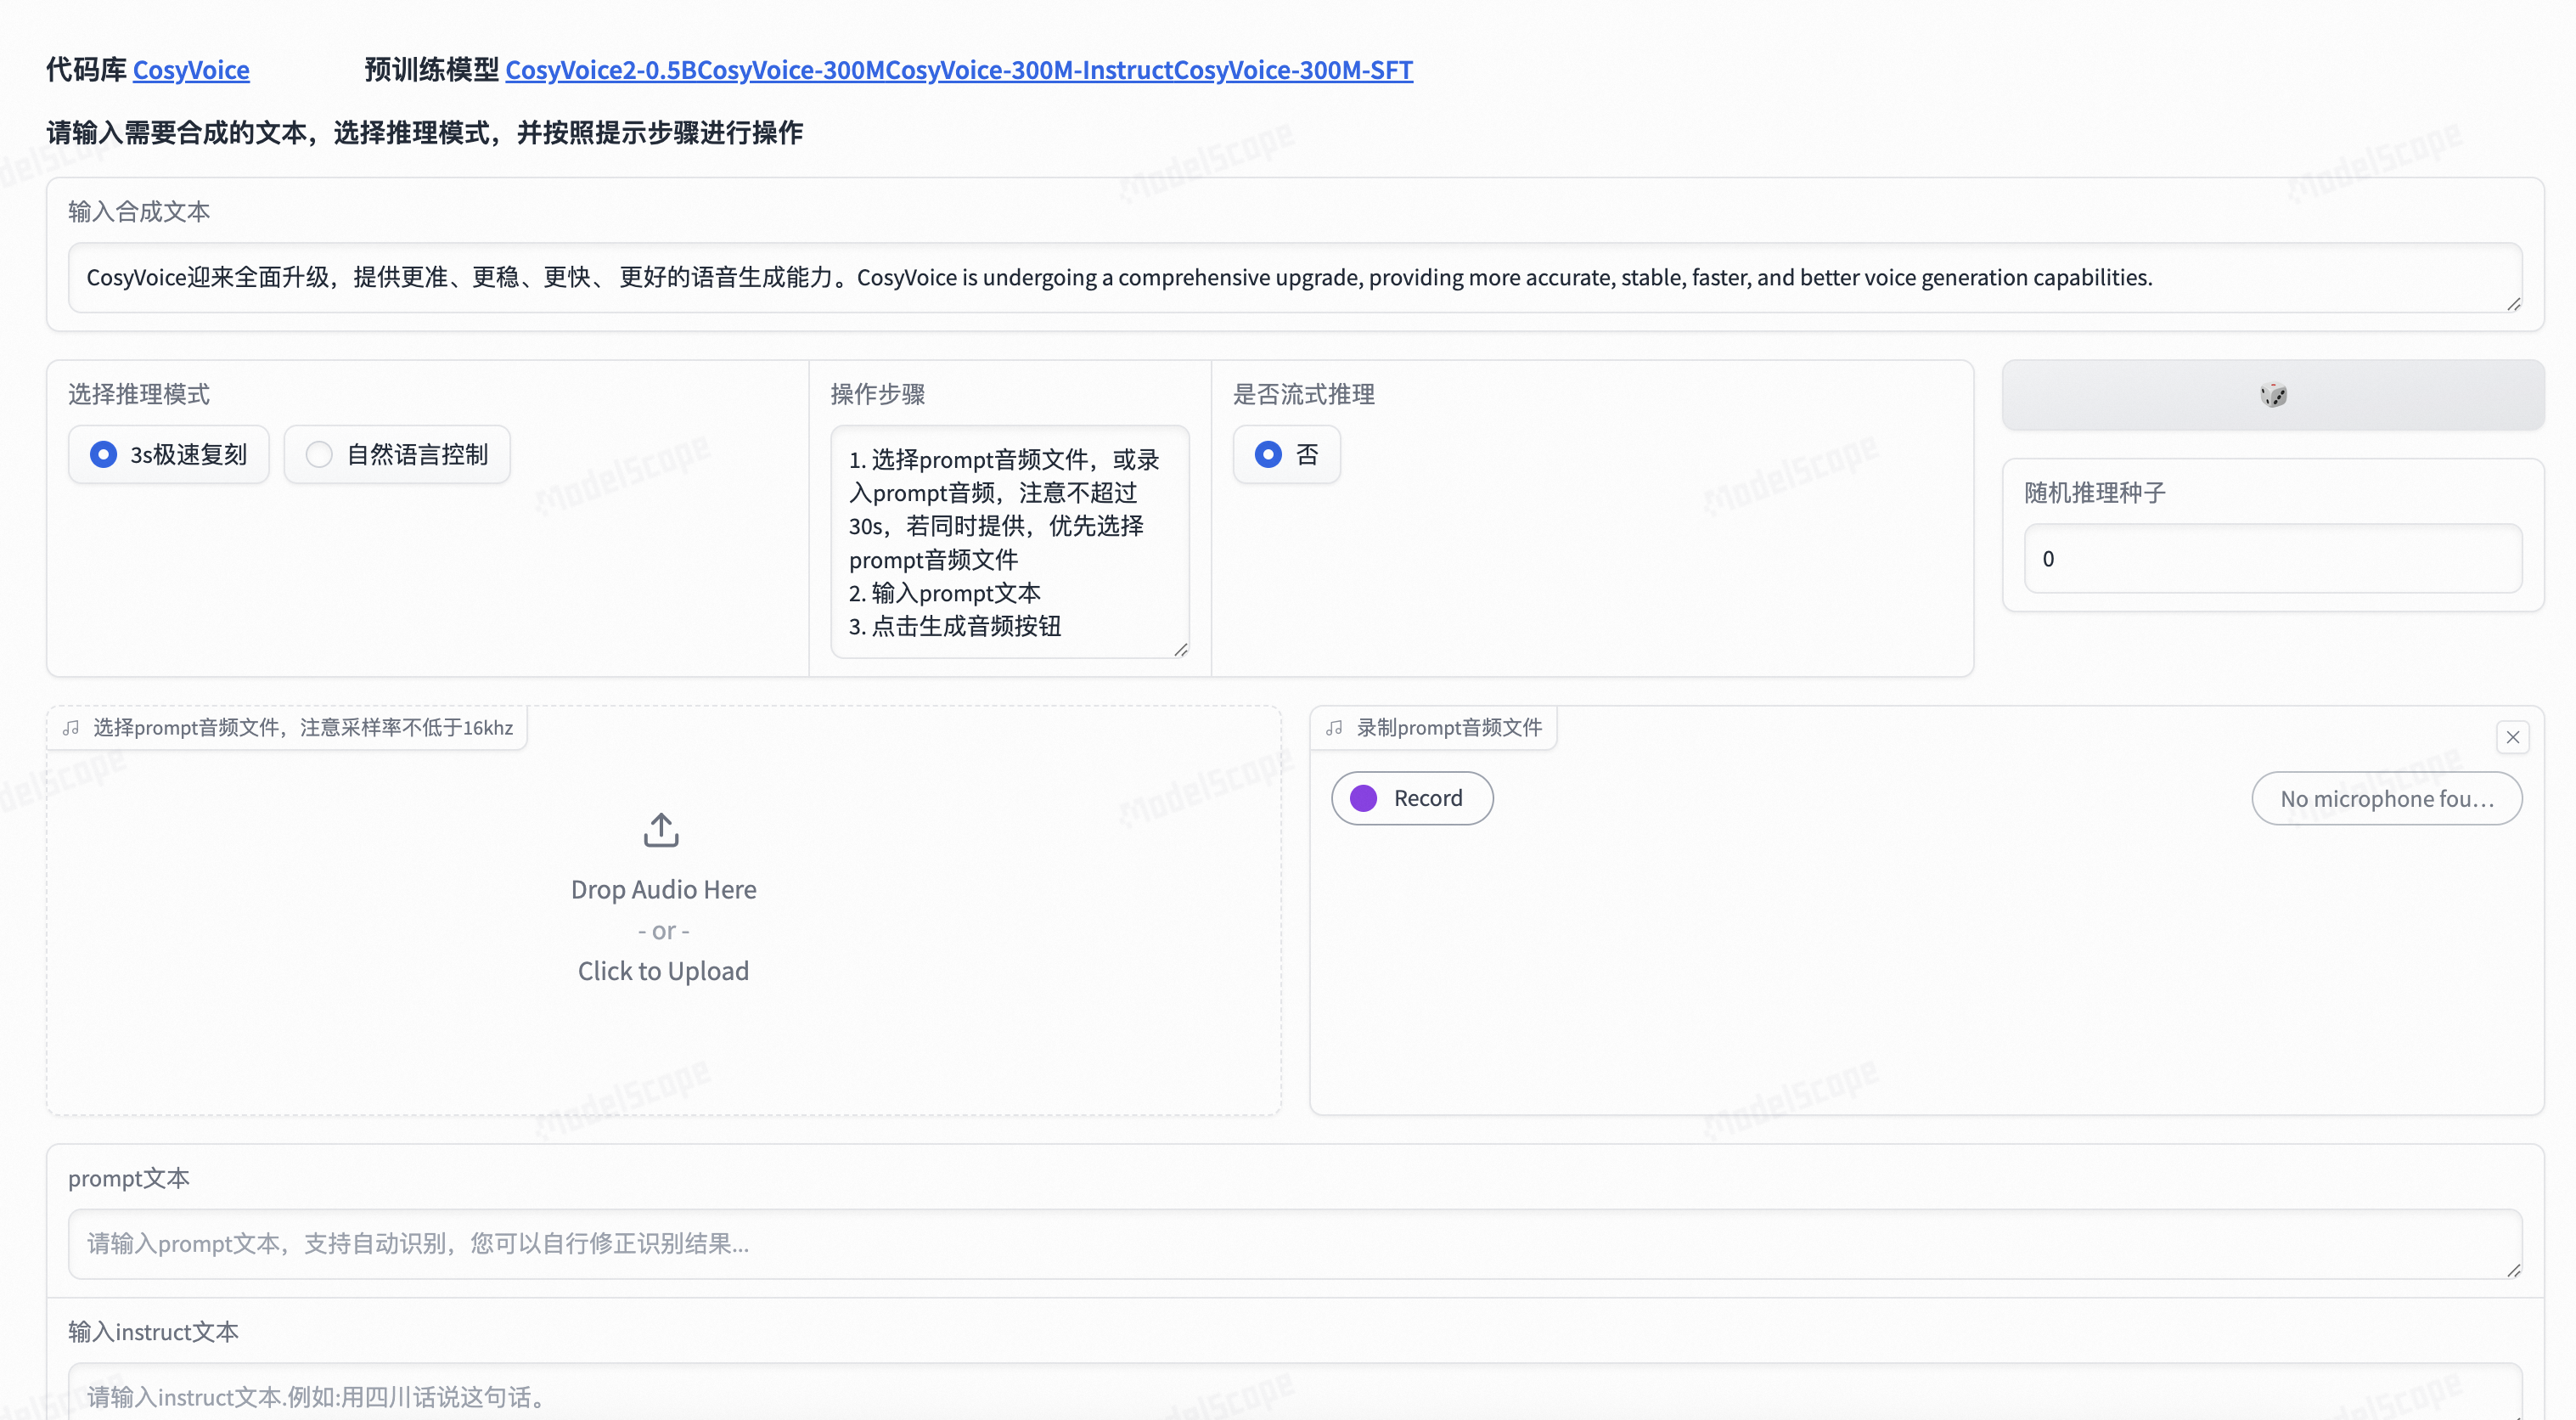
Task: Click the purple dot on the Record button
Action: [x=1364, y=798]
